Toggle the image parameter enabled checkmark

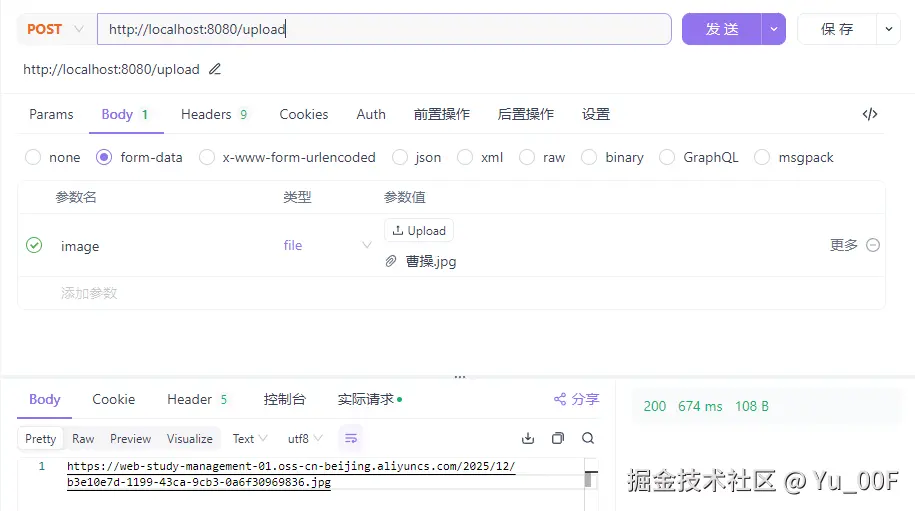(34, 245)
